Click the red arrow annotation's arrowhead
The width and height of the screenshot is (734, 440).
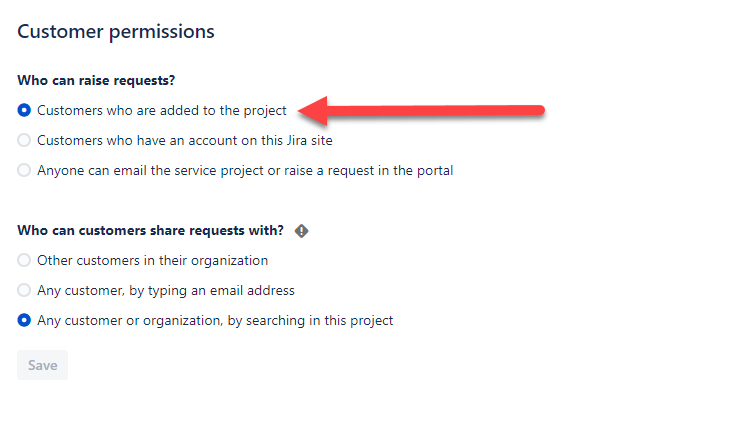point(313,111)
